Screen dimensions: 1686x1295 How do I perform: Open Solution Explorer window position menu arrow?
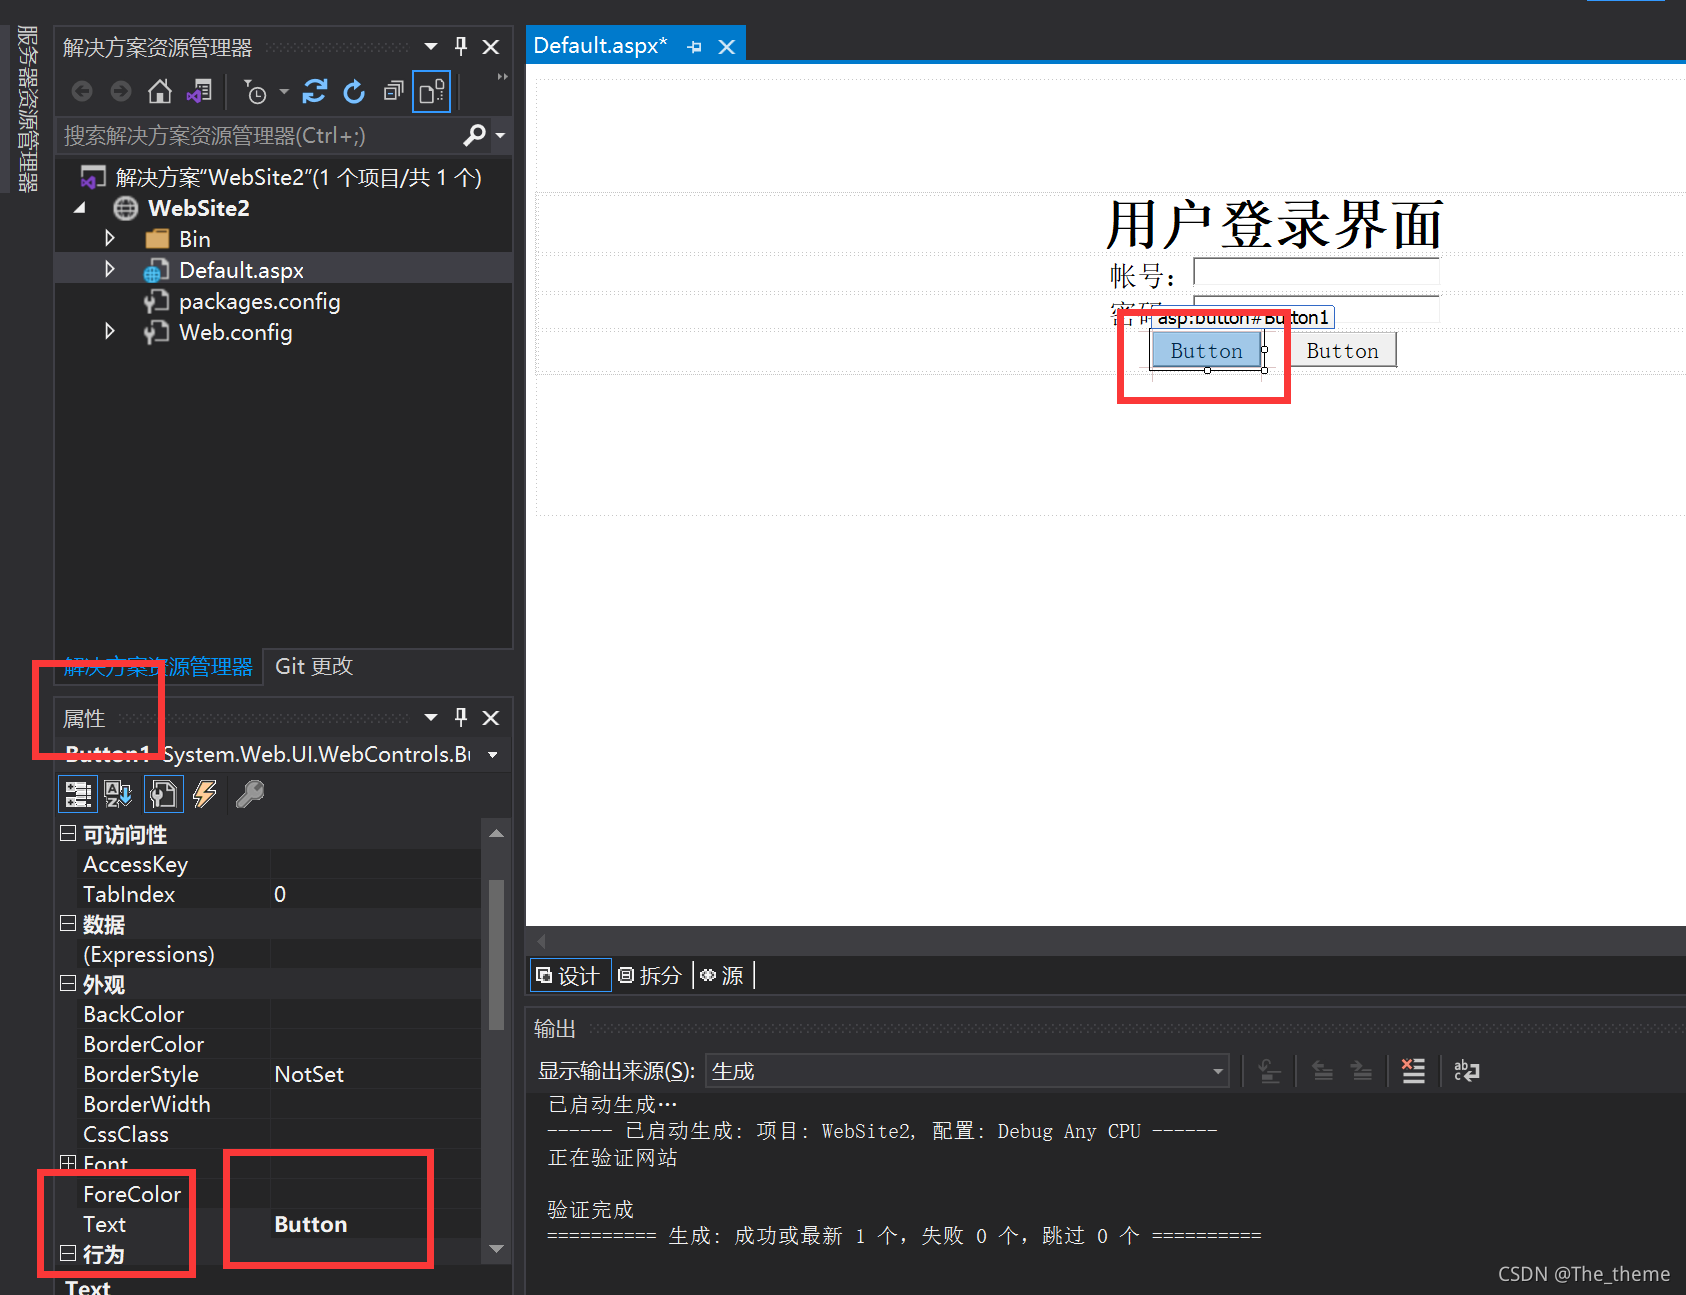pyautogui.click(x=431, y=46)
